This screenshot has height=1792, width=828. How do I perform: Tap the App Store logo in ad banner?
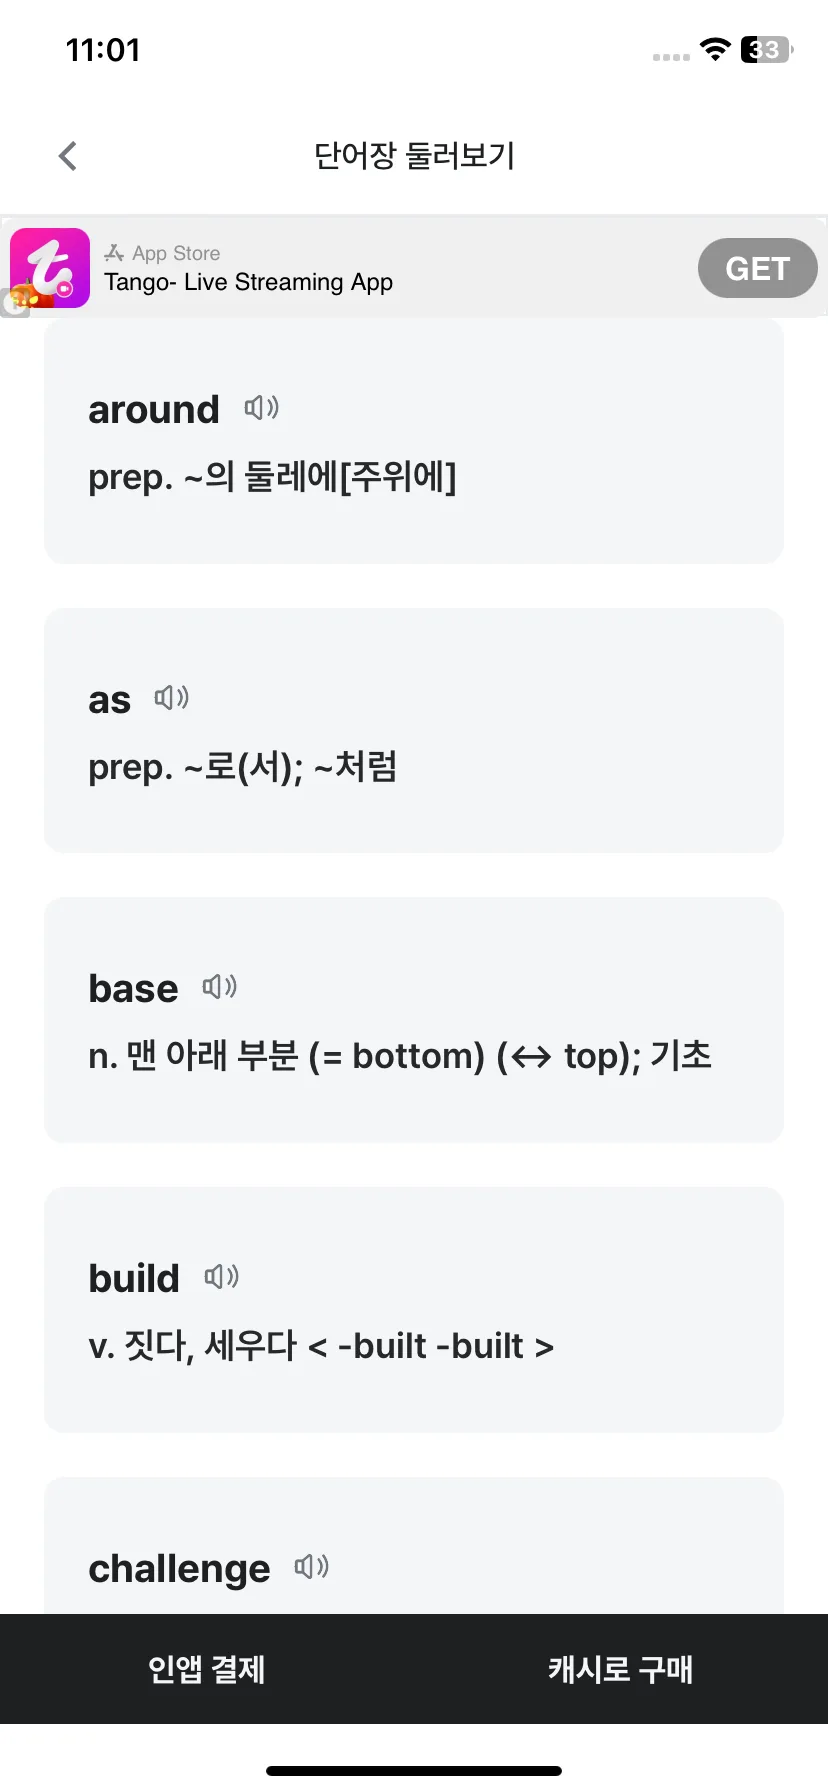point(114,253)
